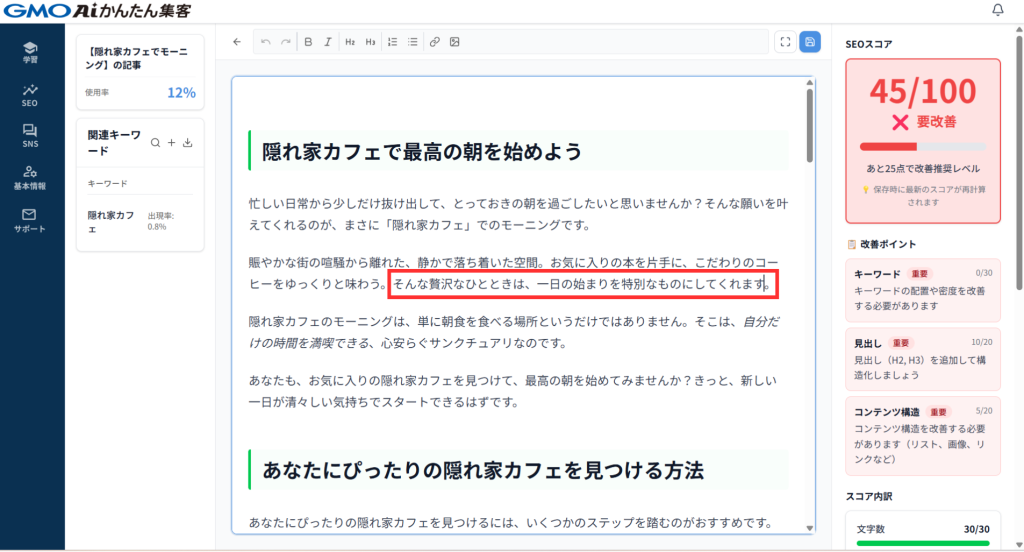Screen dimensions: 1024x552
Task: Open the SEO section in sidebar
Action: (30, 94)
